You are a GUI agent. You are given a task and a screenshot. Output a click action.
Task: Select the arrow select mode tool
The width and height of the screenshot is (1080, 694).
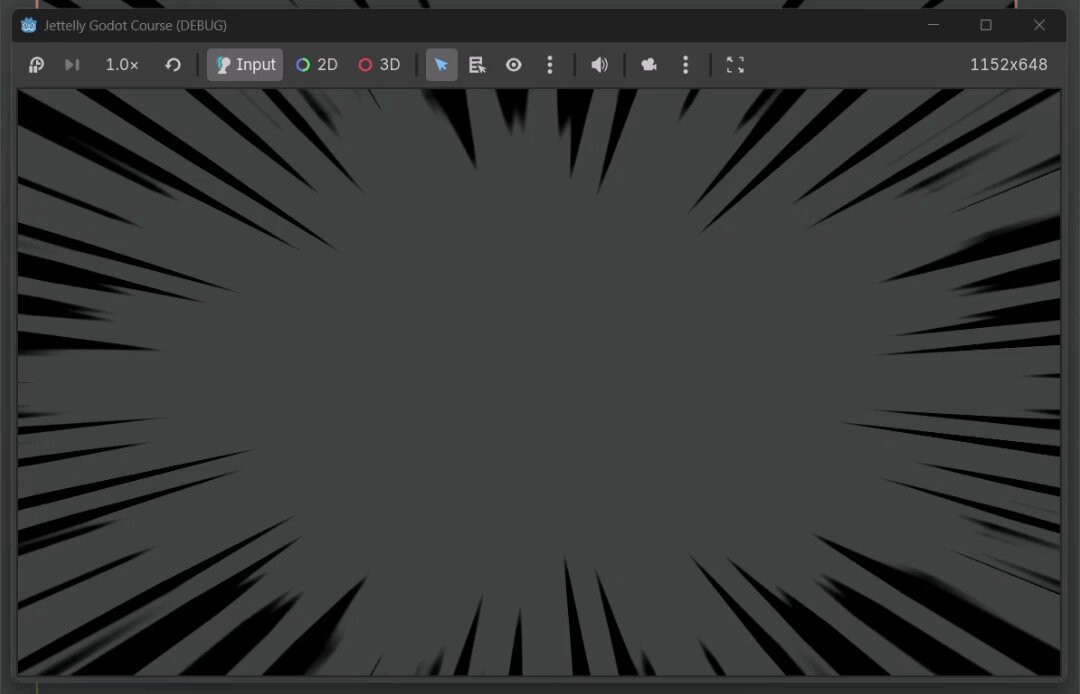pos(441,65)
